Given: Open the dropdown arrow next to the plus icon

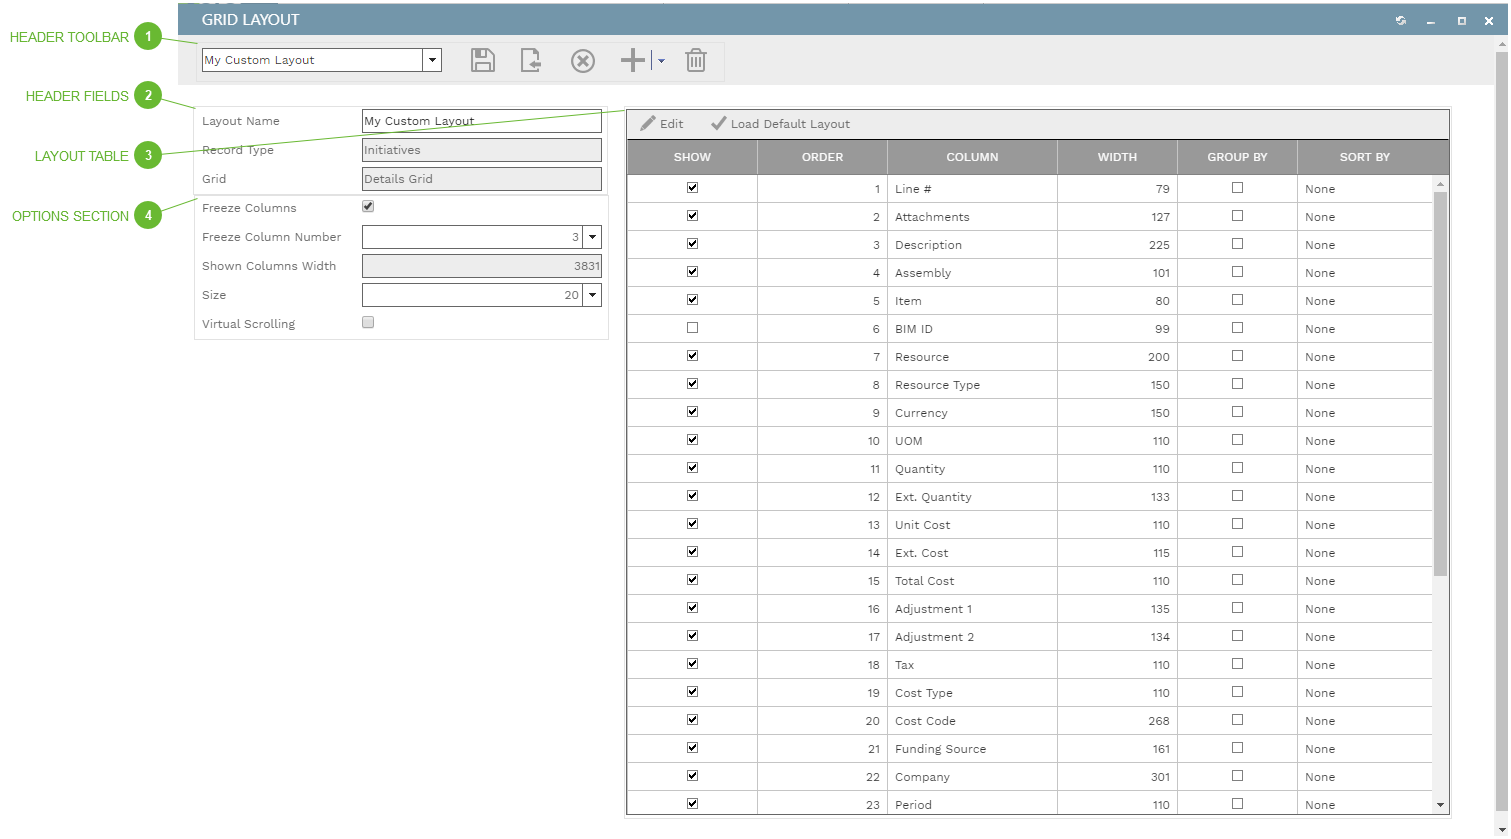Looking at the screenshot, I should [660, 60].
